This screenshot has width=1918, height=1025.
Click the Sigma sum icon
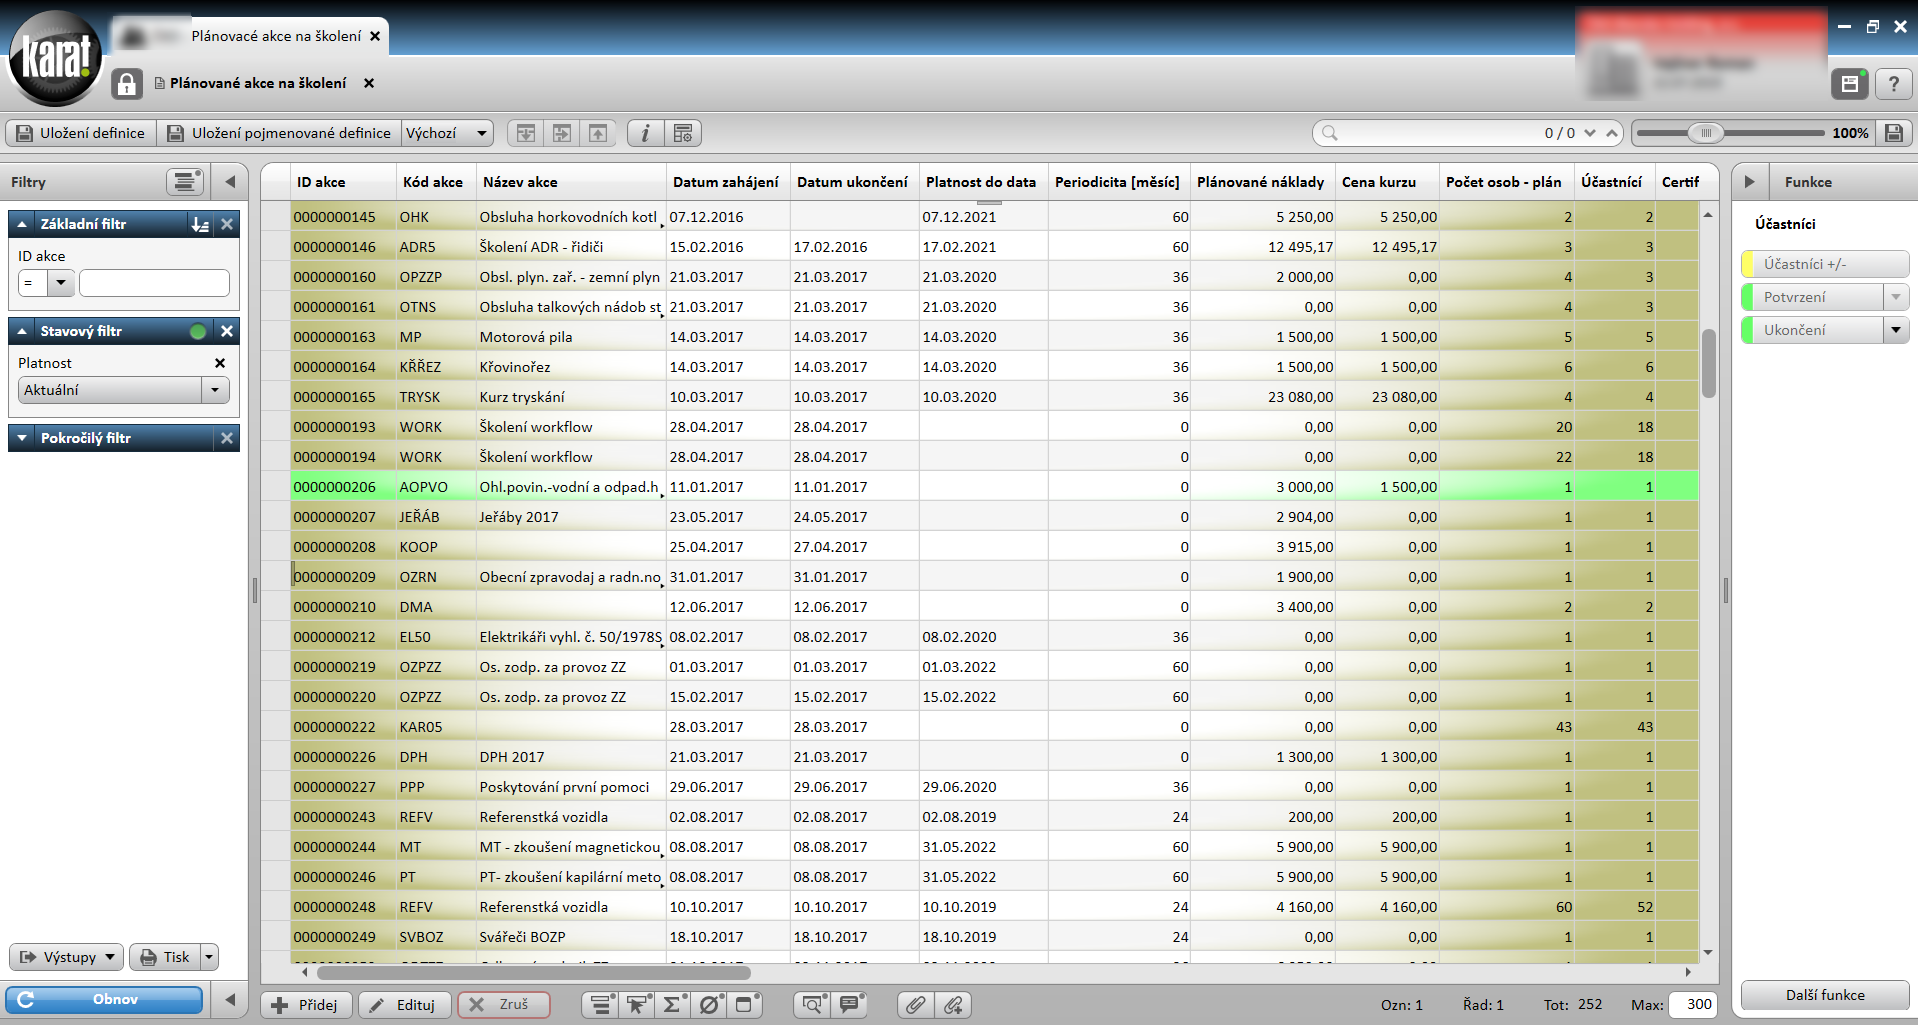tap(672, 1005)
